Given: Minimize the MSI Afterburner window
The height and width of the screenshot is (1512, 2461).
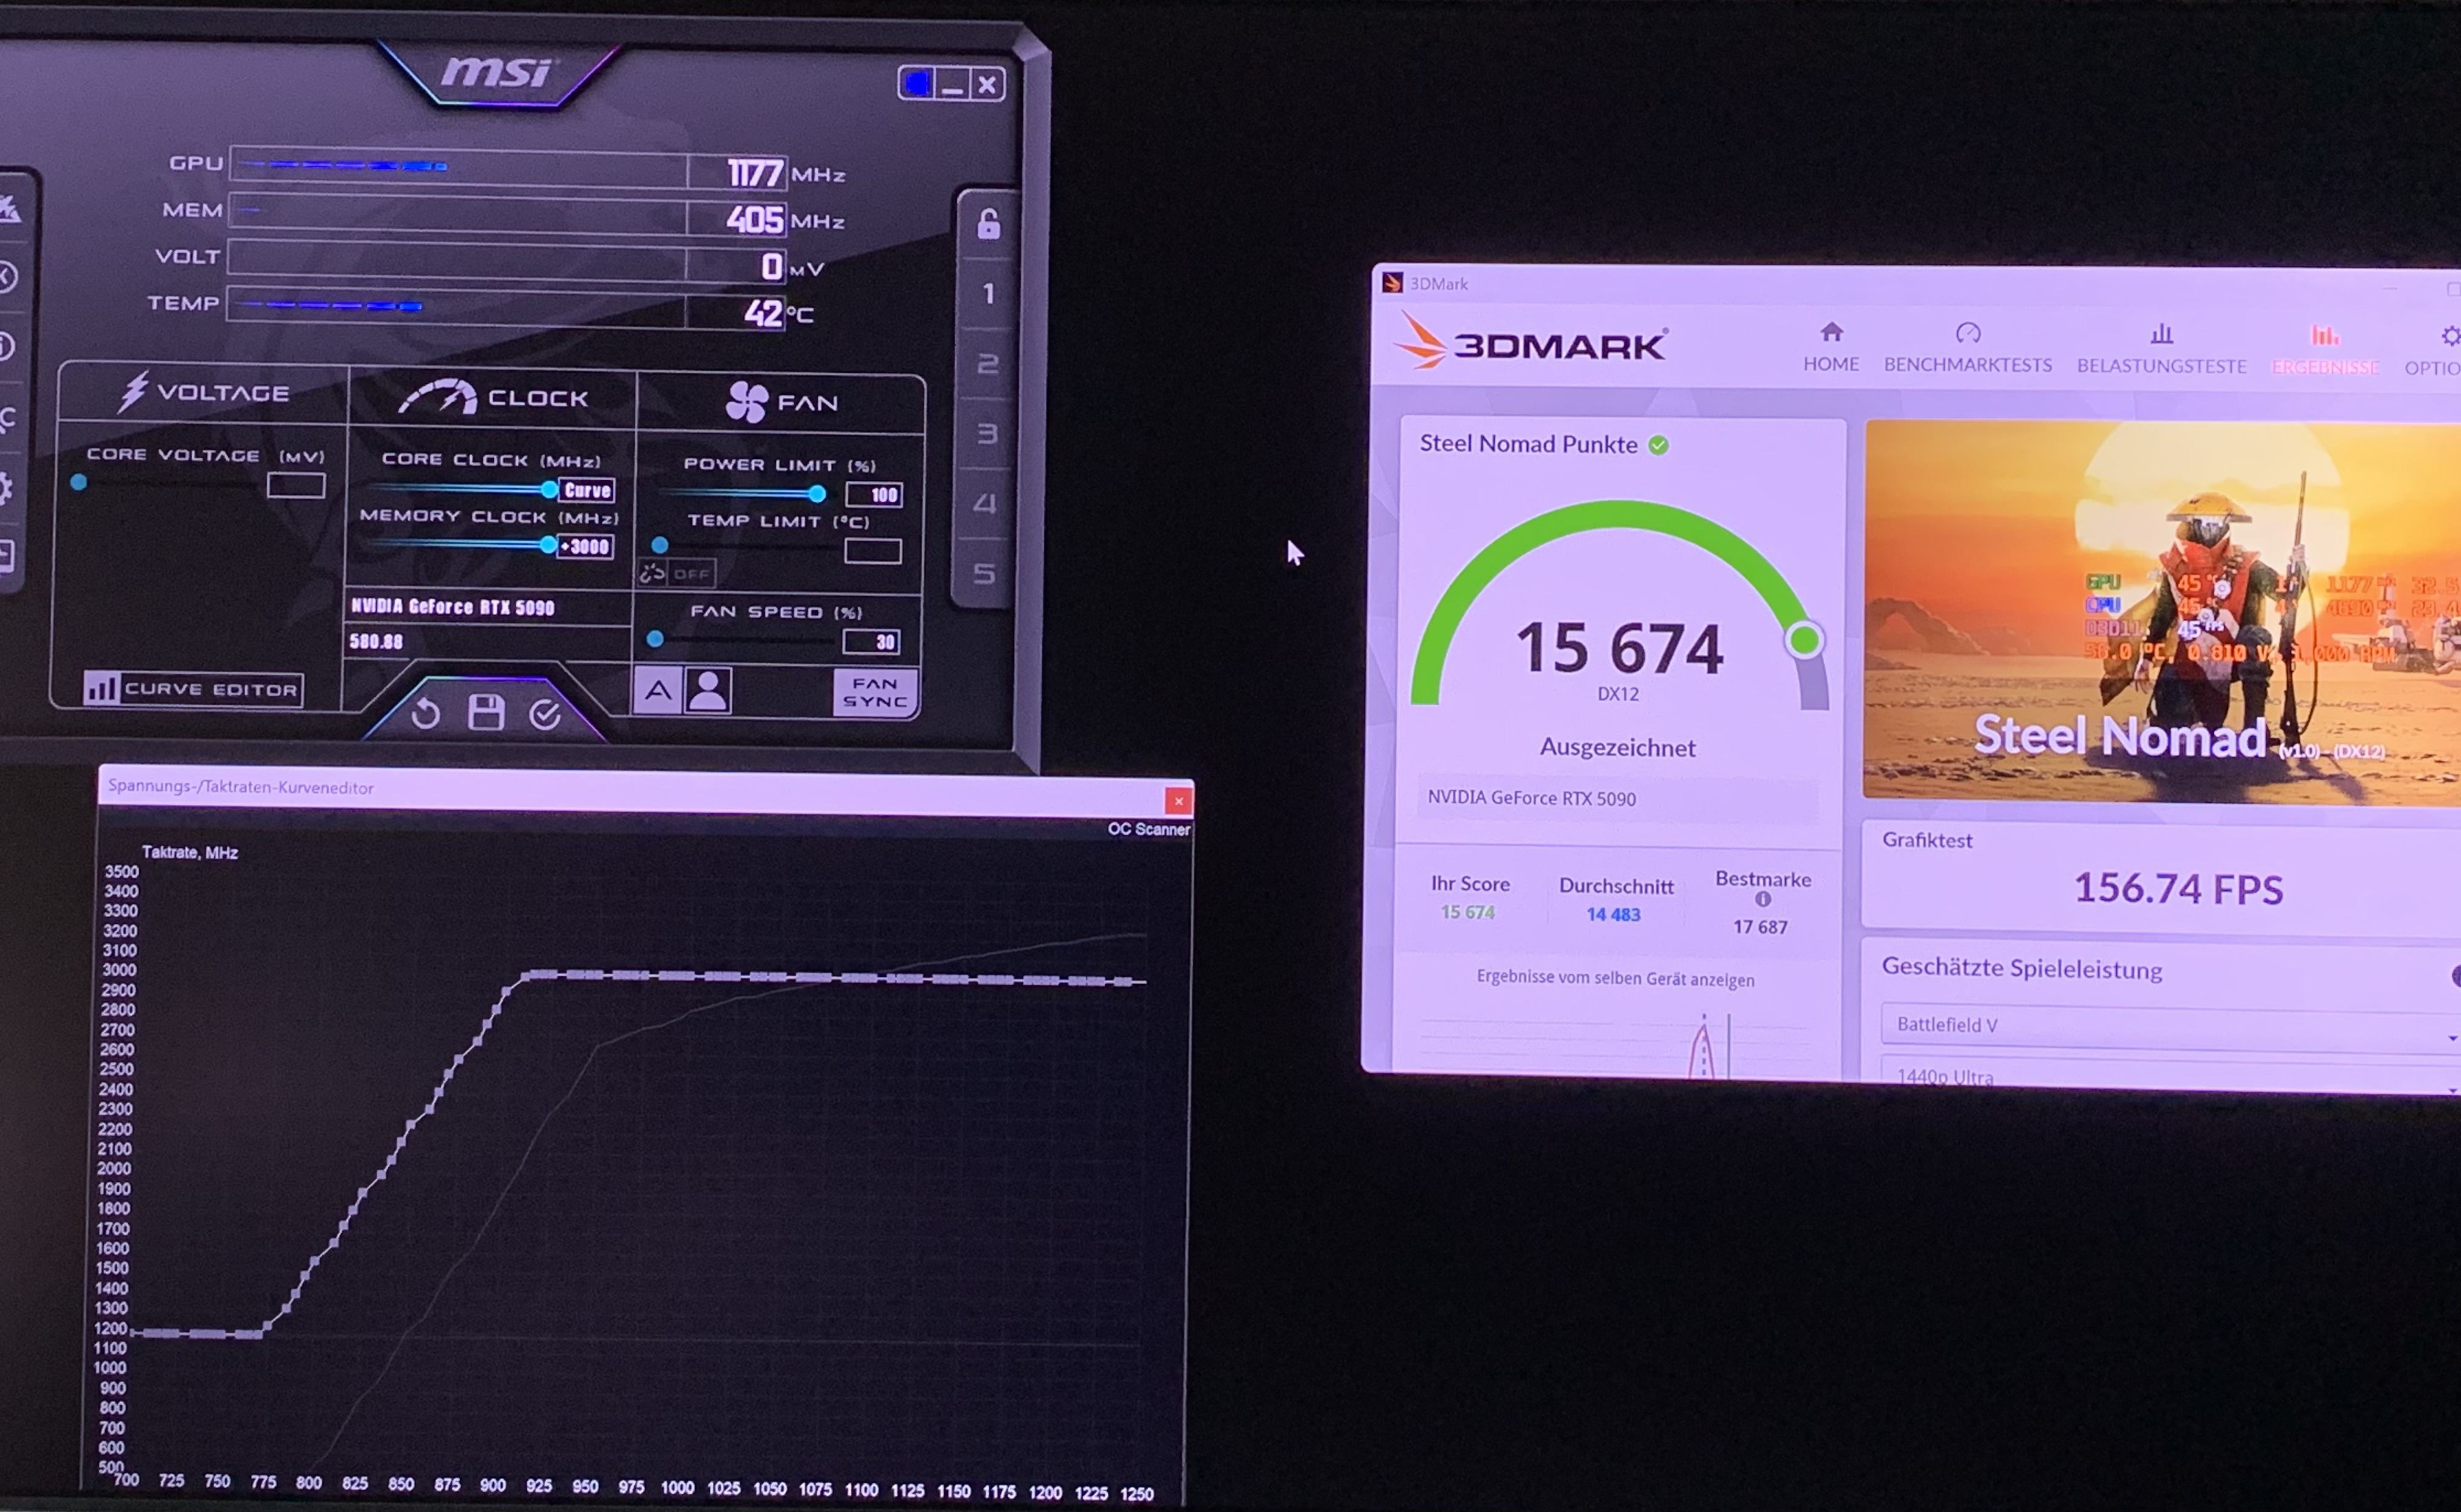Looking at the screenshot, I should tap(952, 84).
